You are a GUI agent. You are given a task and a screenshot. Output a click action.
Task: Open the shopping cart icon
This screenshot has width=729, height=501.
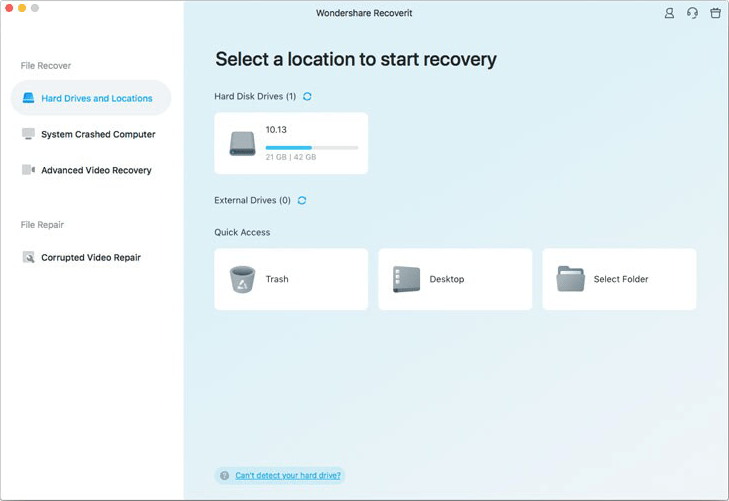[716, 13]
